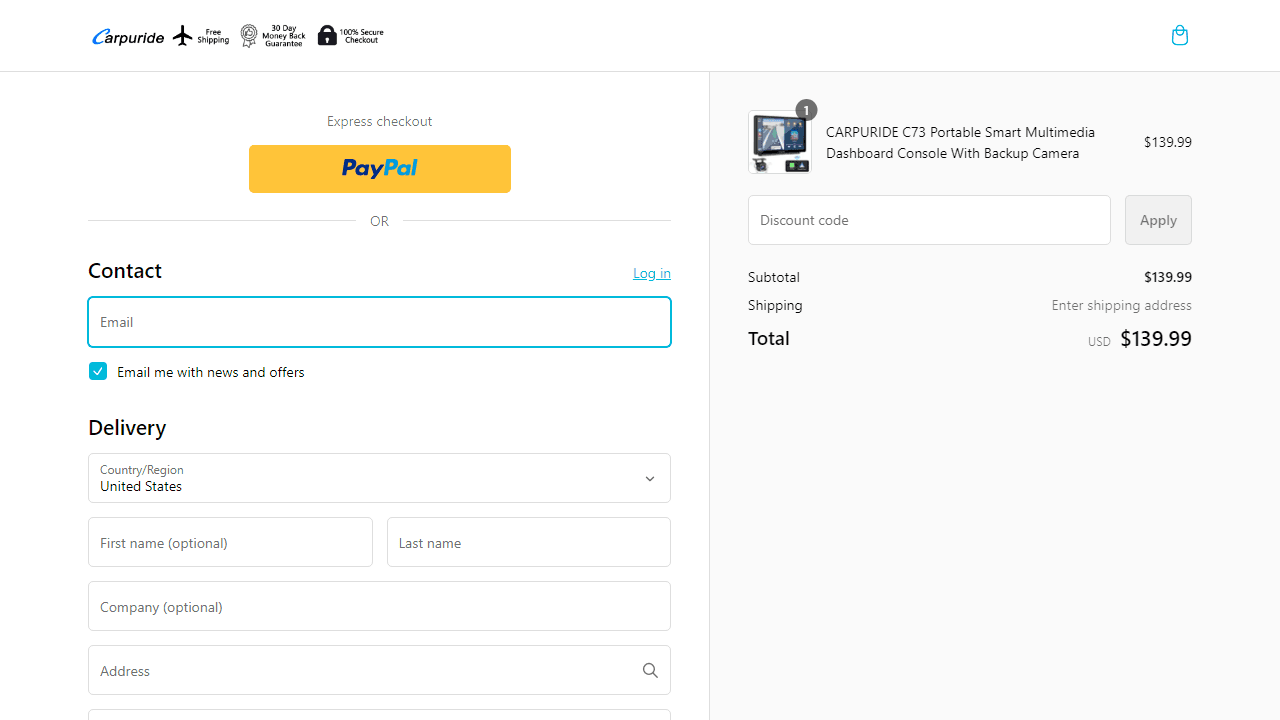Click the Apply discount button
This screenshot has height=720, width=1280.
click(1158, 220)
